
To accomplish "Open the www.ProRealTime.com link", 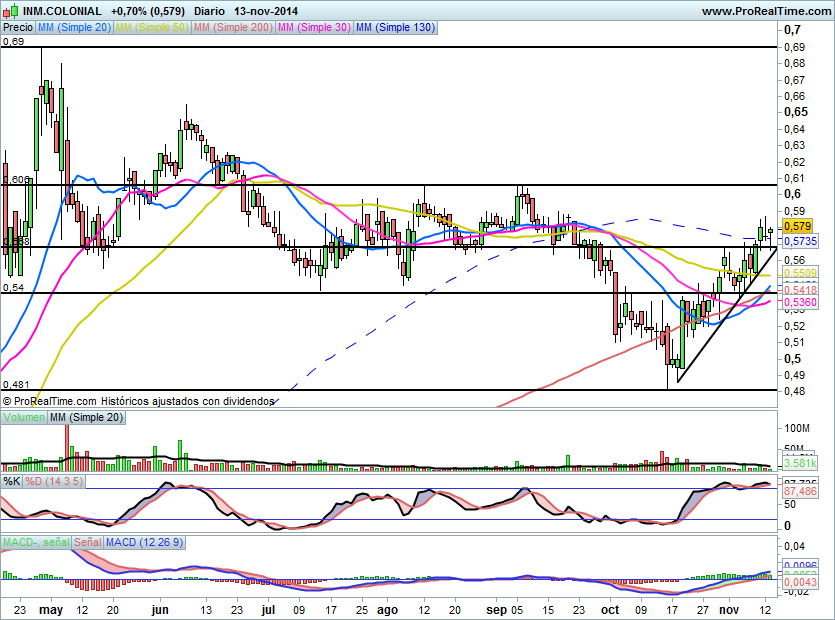I will 765,11.
